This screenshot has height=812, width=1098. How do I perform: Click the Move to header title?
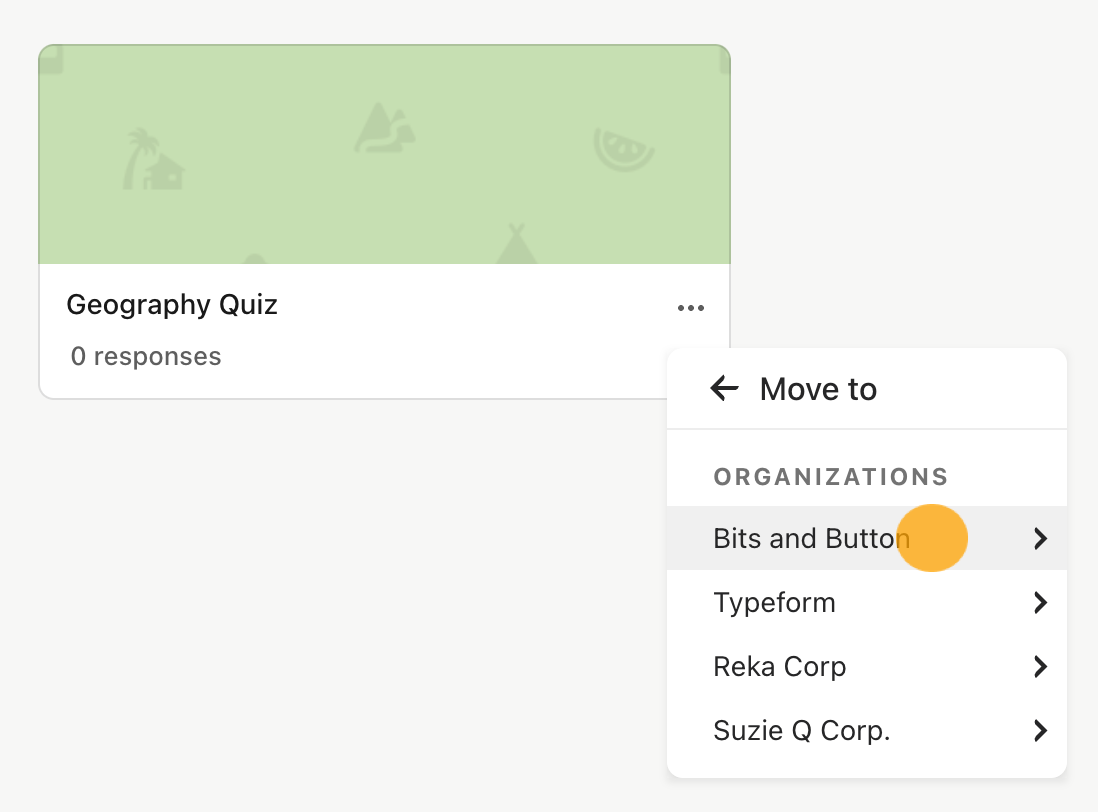tap(818, 389)
